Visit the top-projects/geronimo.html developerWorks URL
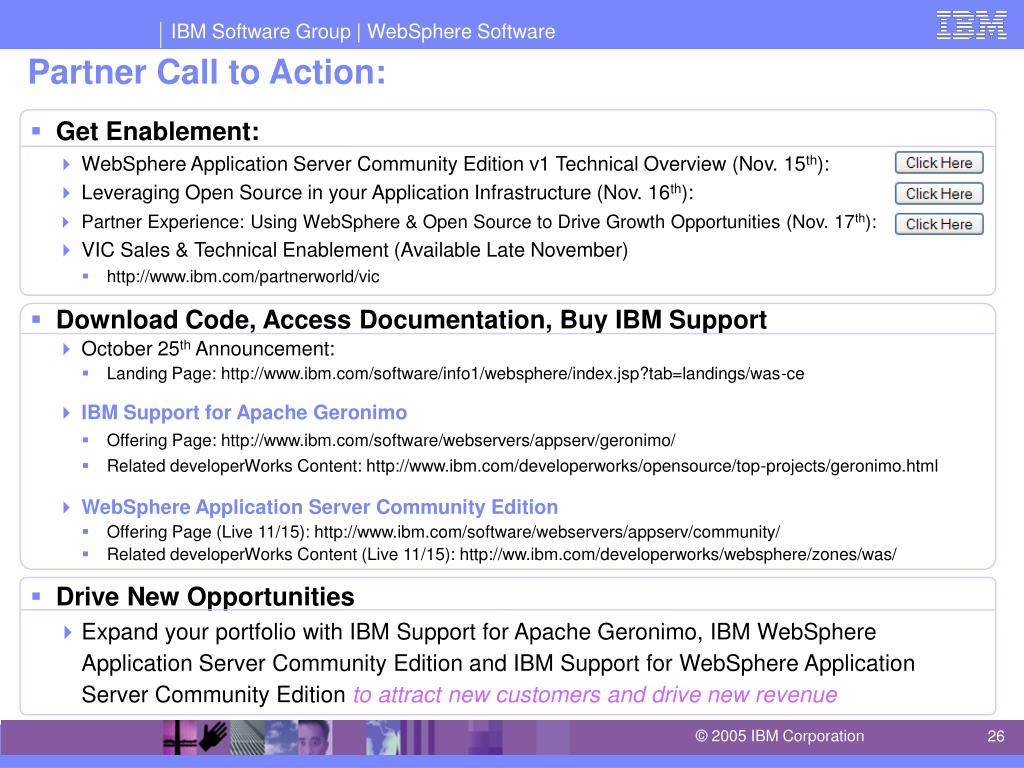 click(652, 466)
